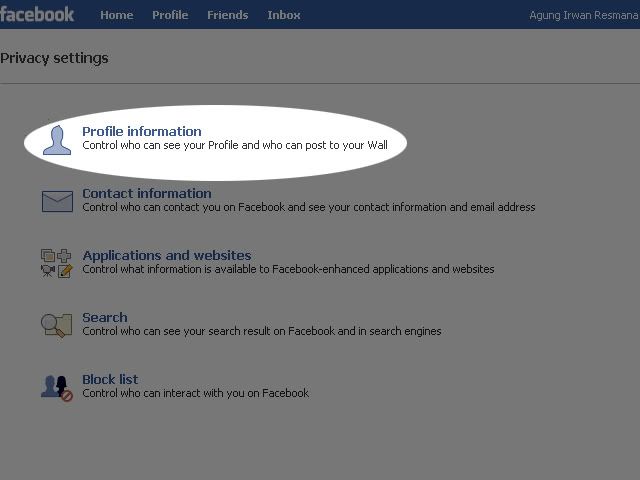The width and height of the screenshot is (640, 480).
Task: Click the Contact information envelope icon
Action: (57, 202)
